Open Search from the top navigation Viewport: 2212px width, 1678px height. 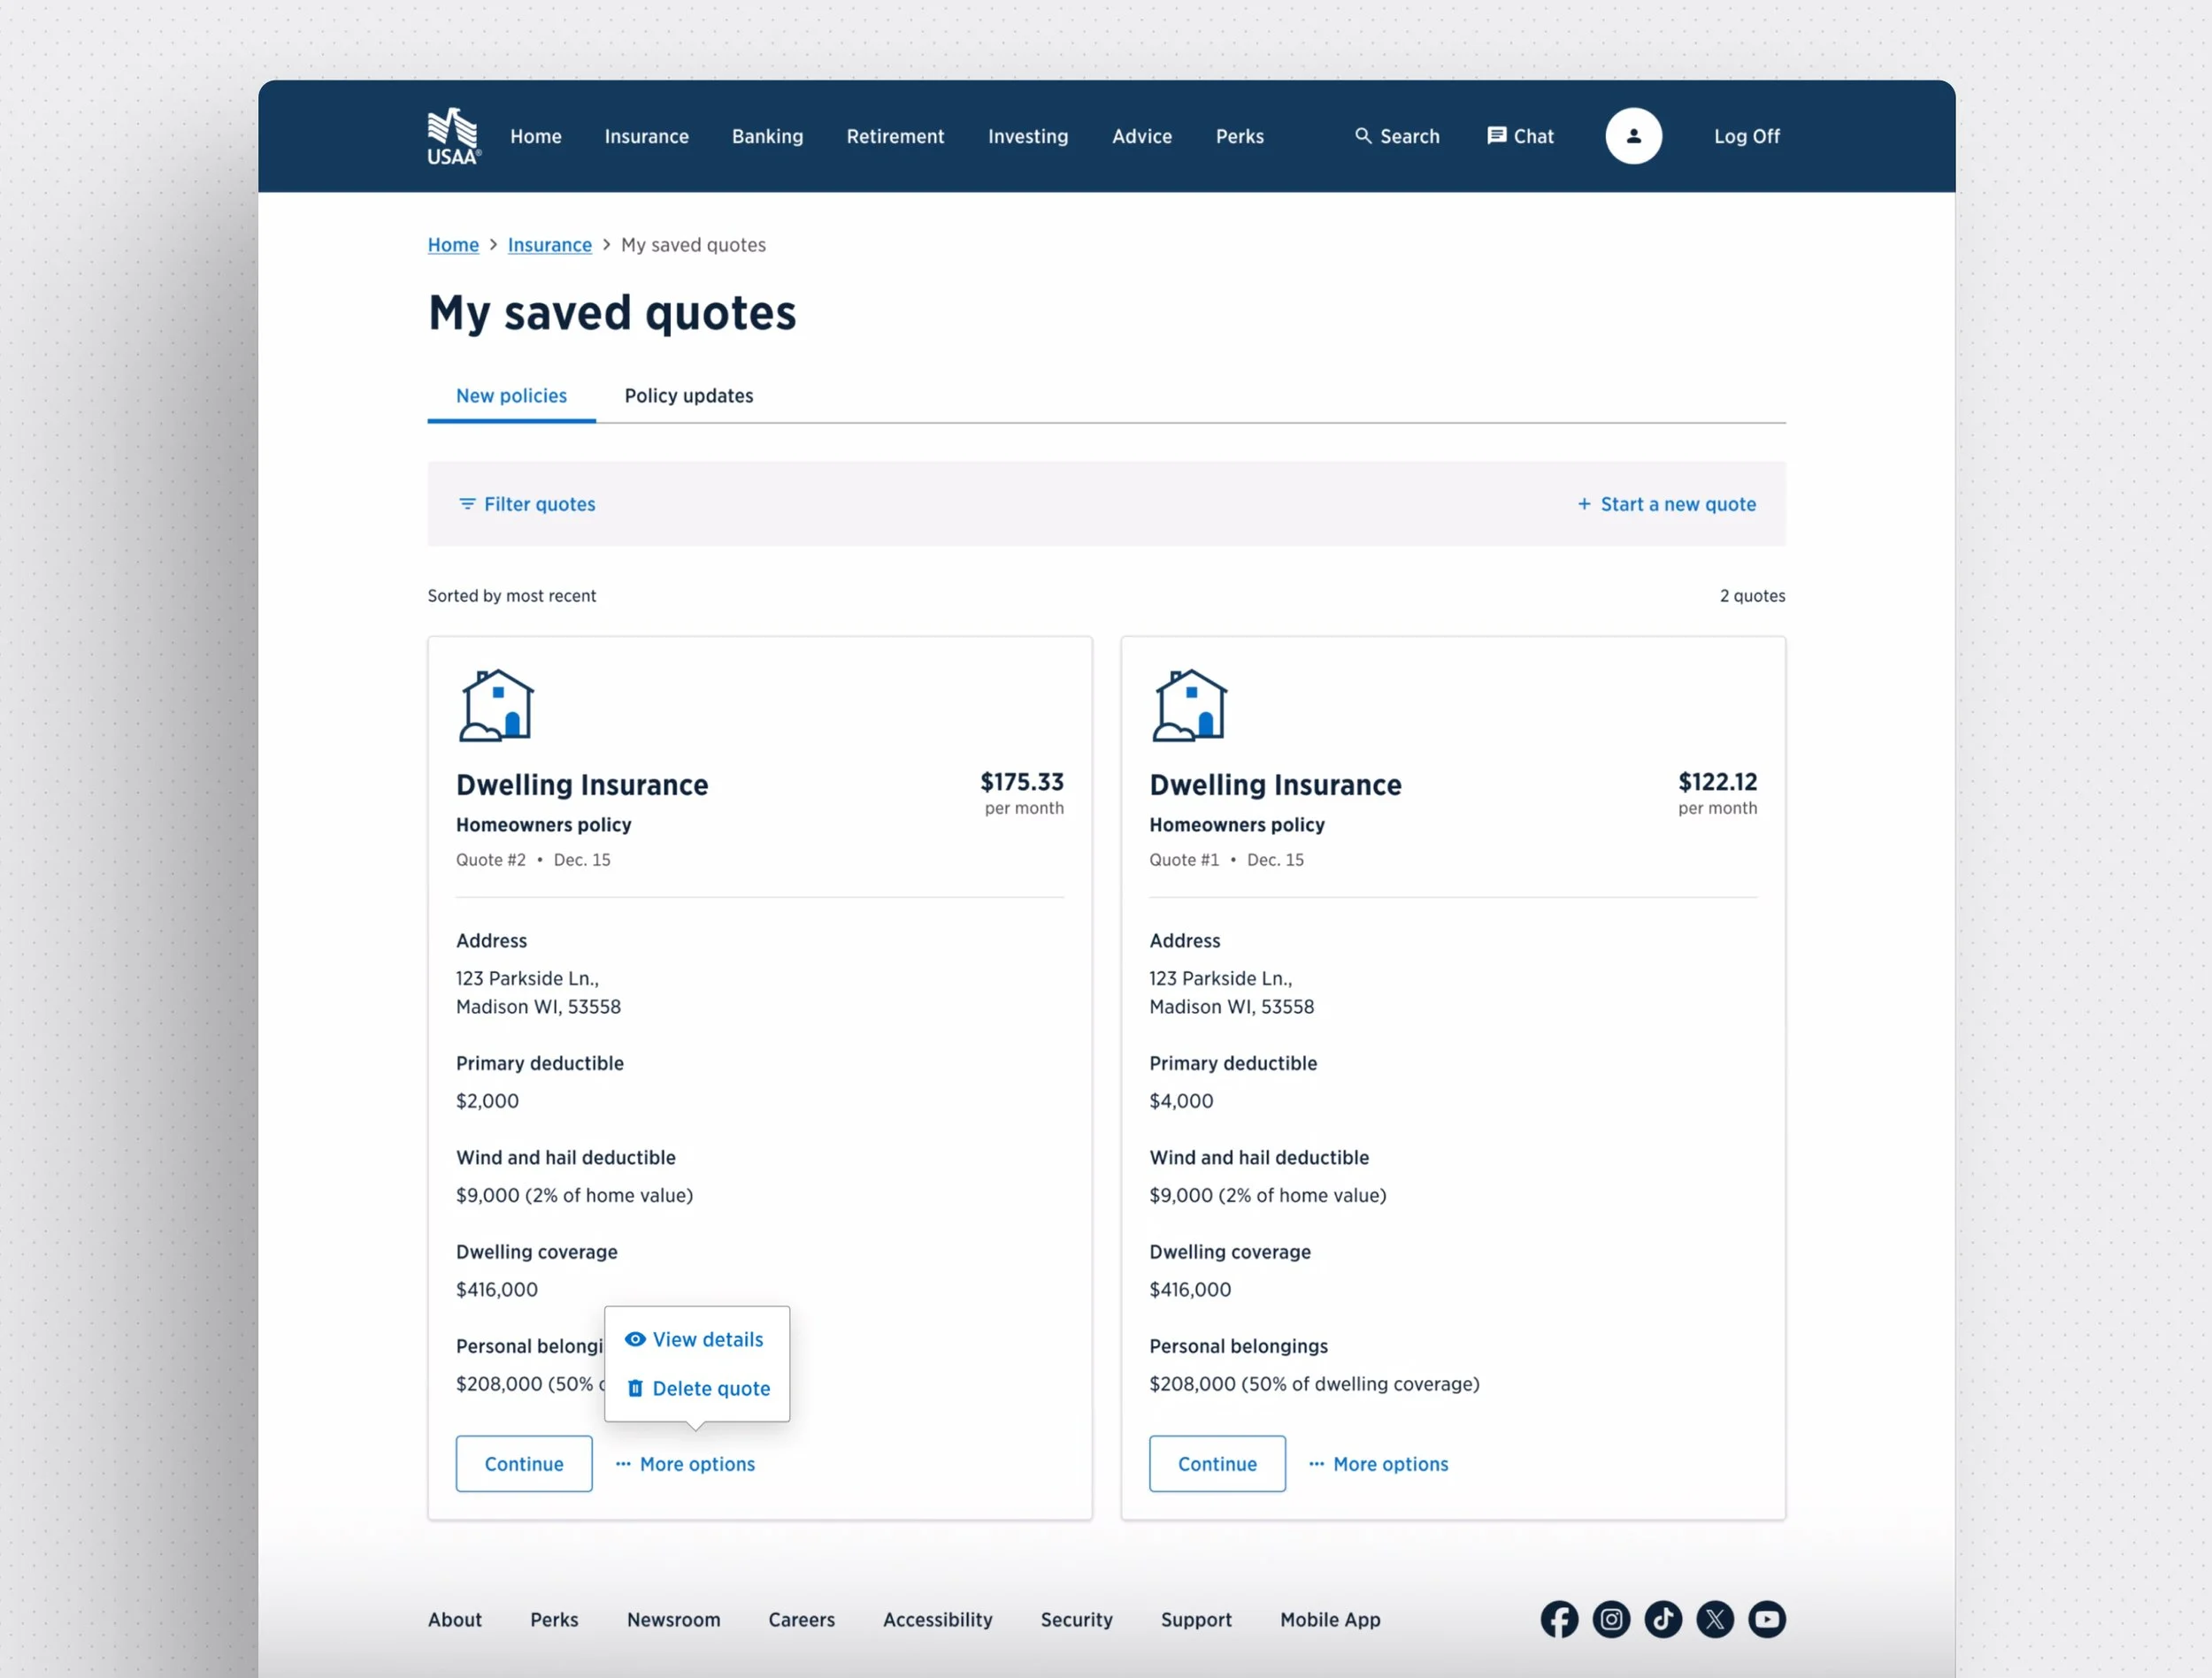point(1396,136)
